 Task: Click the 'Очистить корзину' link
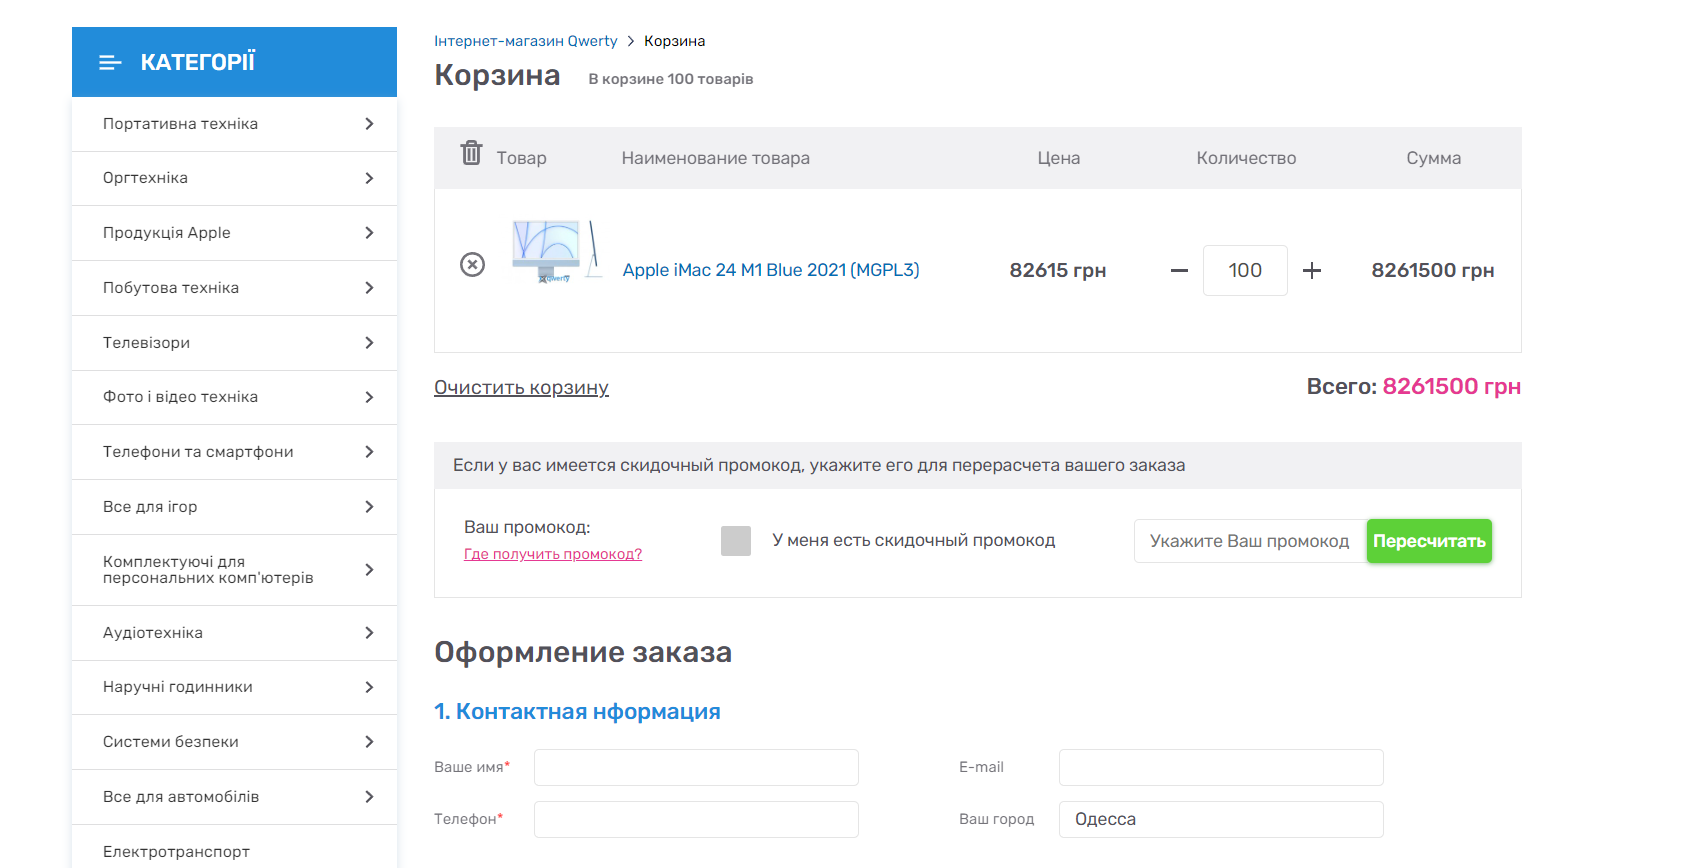pos(521,388)
